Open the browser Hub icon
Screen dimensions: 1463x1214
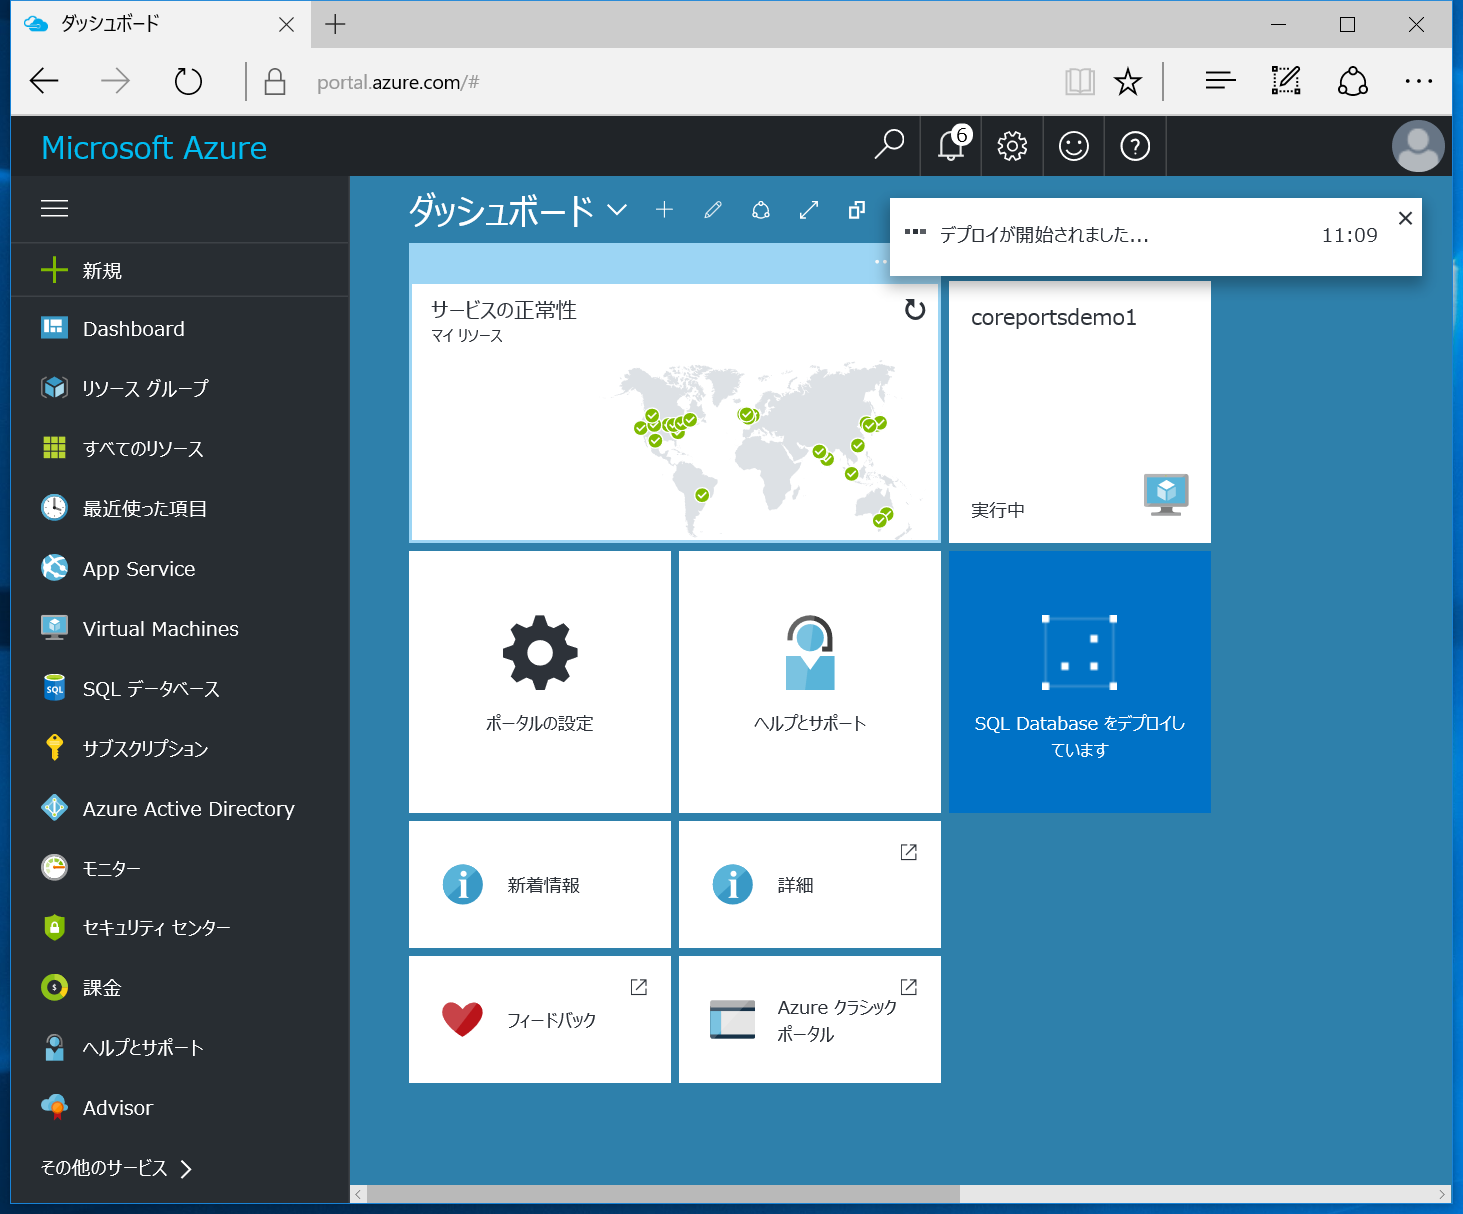click(1220, 81)
